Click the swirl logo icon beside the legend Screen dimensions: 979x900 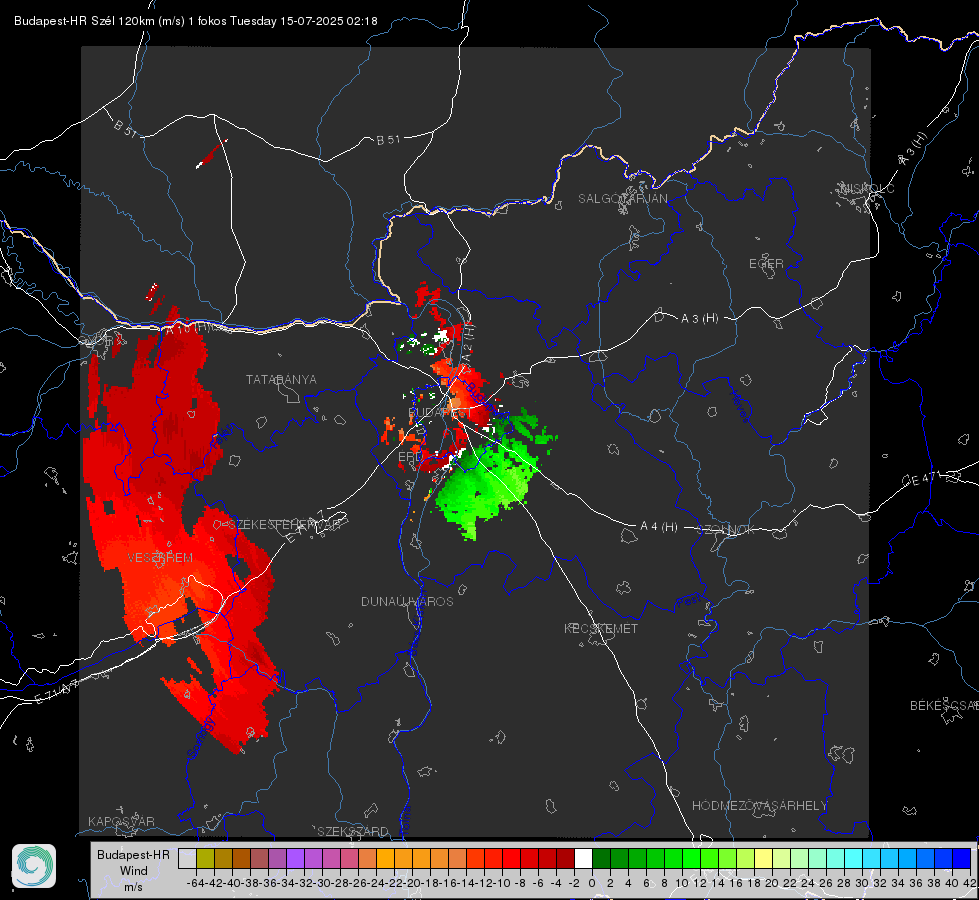pyautogui.click(x=34, y=866)
